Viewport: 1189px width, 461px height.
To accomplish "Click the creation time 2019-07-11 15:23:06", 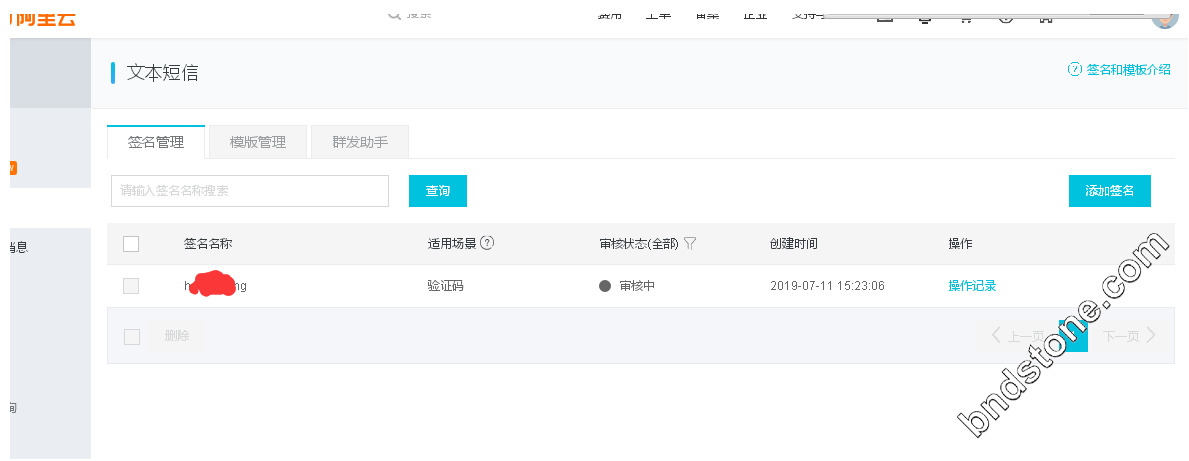I will [827, 286].
